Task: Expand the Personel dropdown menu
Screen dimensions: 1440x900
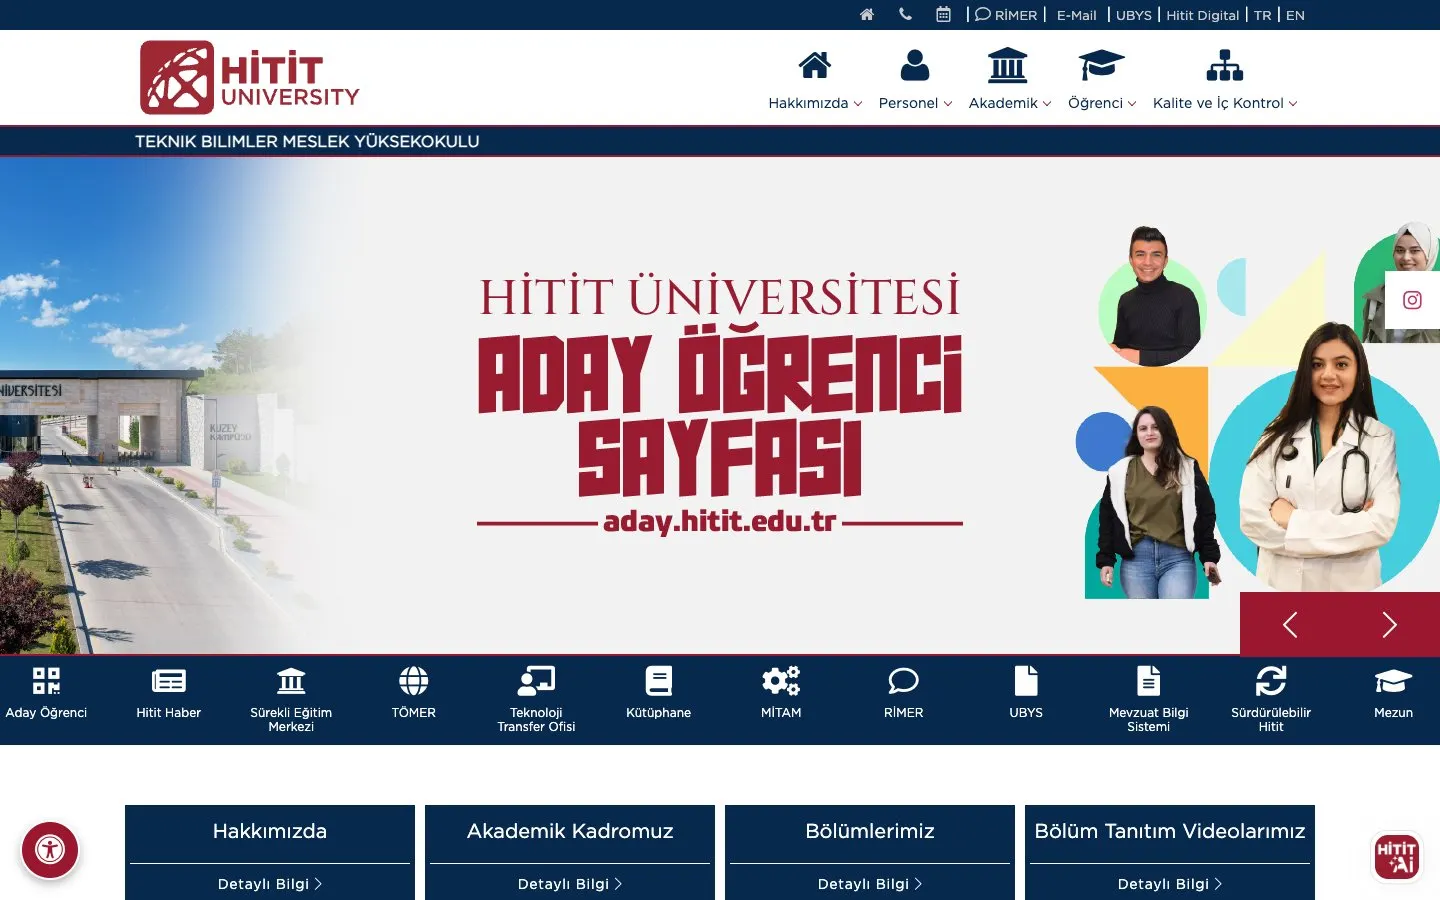Action: 915,103
